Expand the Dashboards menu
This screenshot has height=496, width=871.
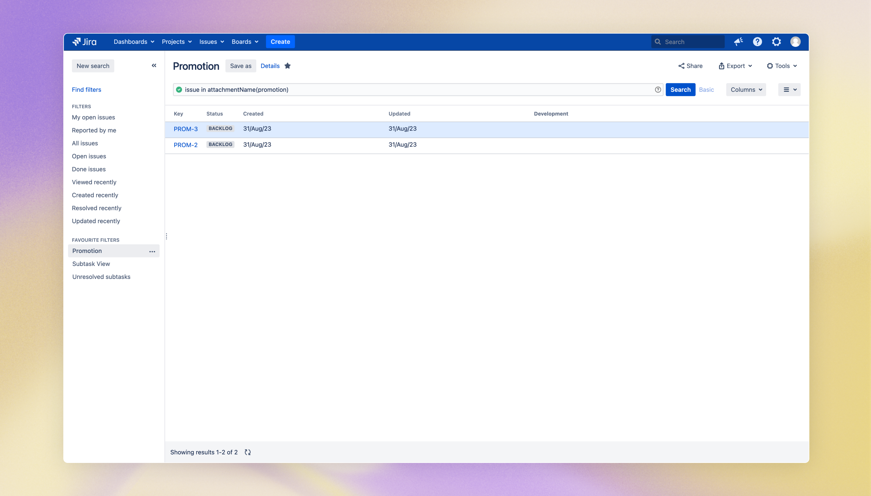tap(133, 42)
